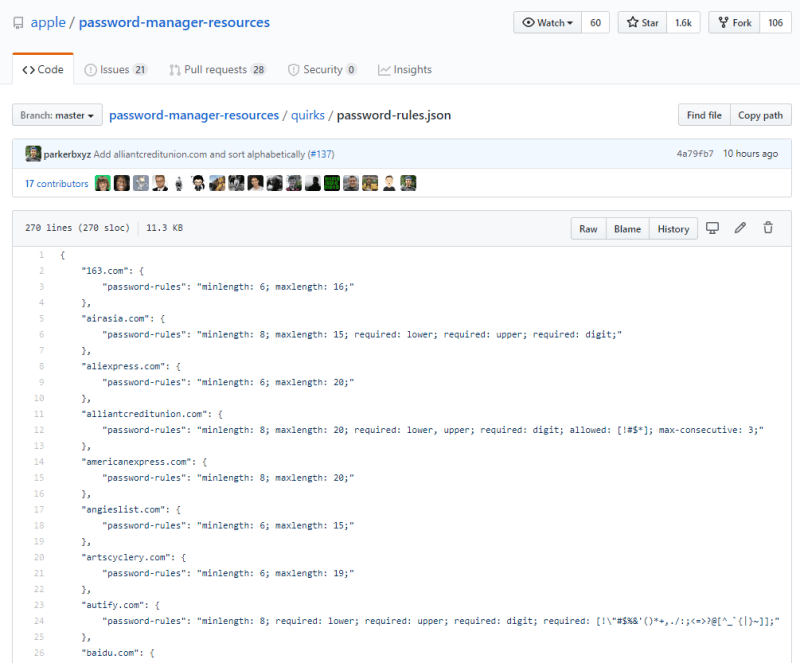Screen dimensions: 800x663
Task: Open the parkerbxyz author link
Action: [x=67, y=154]
